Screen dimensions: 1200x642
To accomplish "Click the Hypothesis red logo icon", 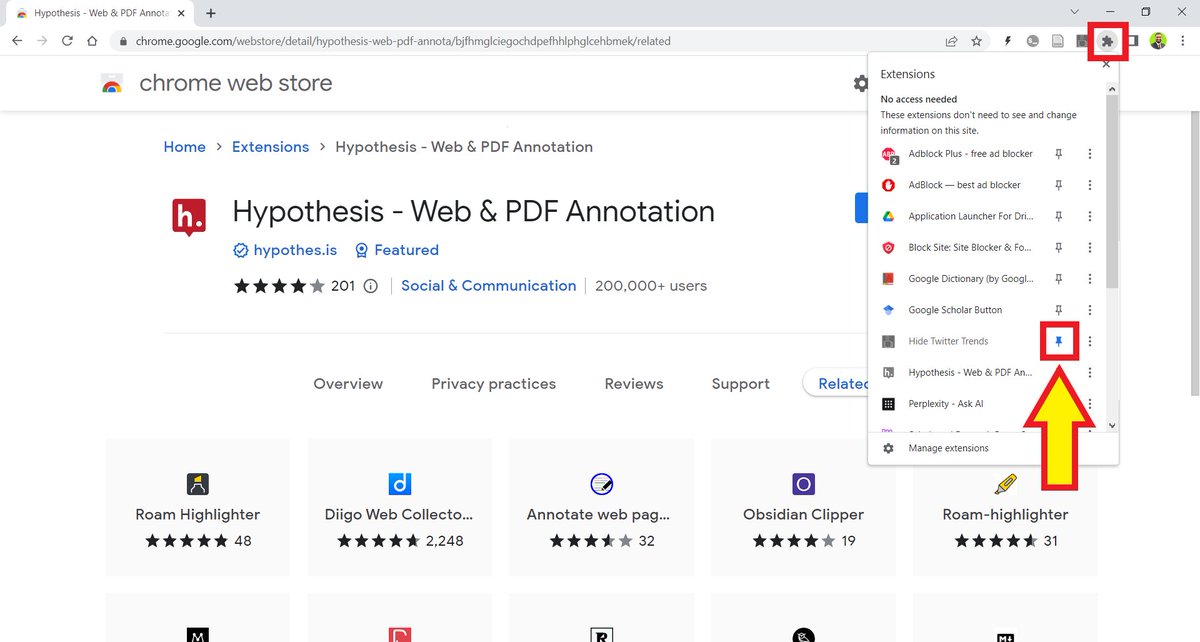I will coord(189,216).
